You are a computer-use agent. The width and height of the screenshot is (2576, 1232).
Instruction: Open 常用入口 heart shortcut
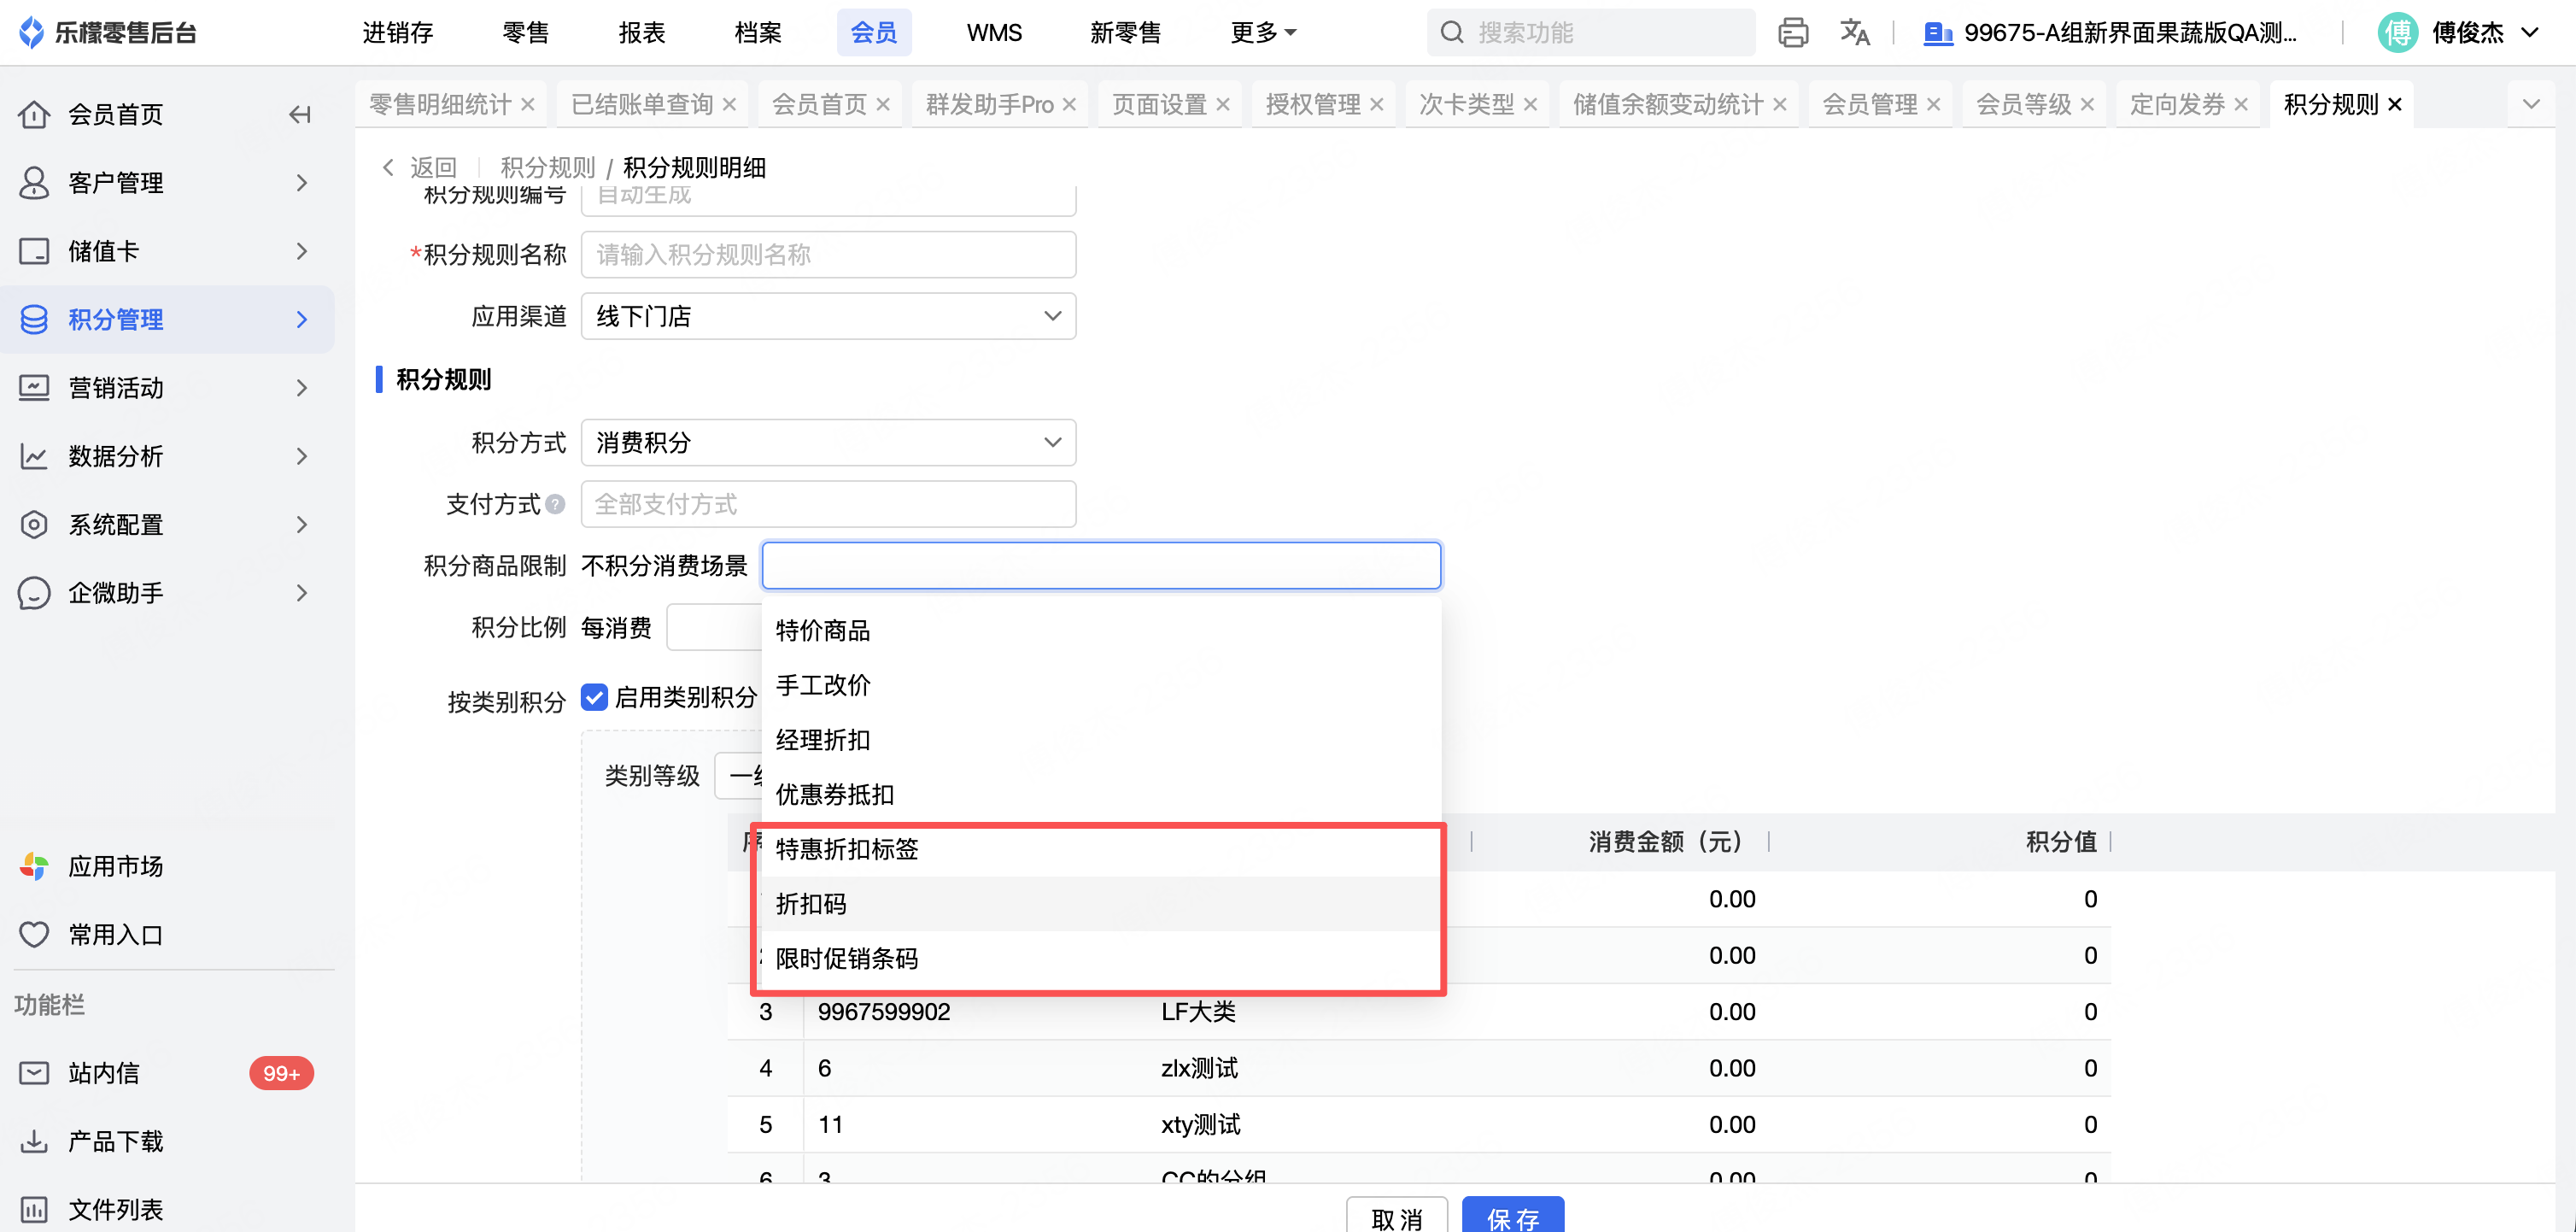115,935
